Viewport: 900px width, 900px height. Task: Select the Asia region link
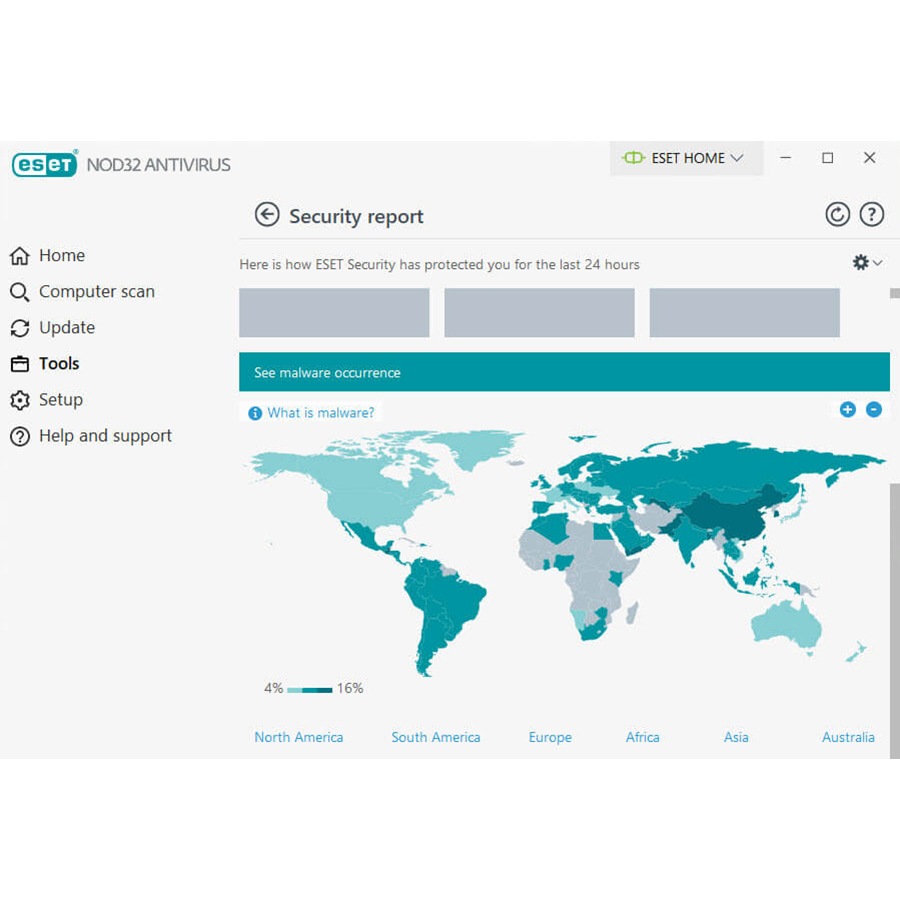coord(736,737)
